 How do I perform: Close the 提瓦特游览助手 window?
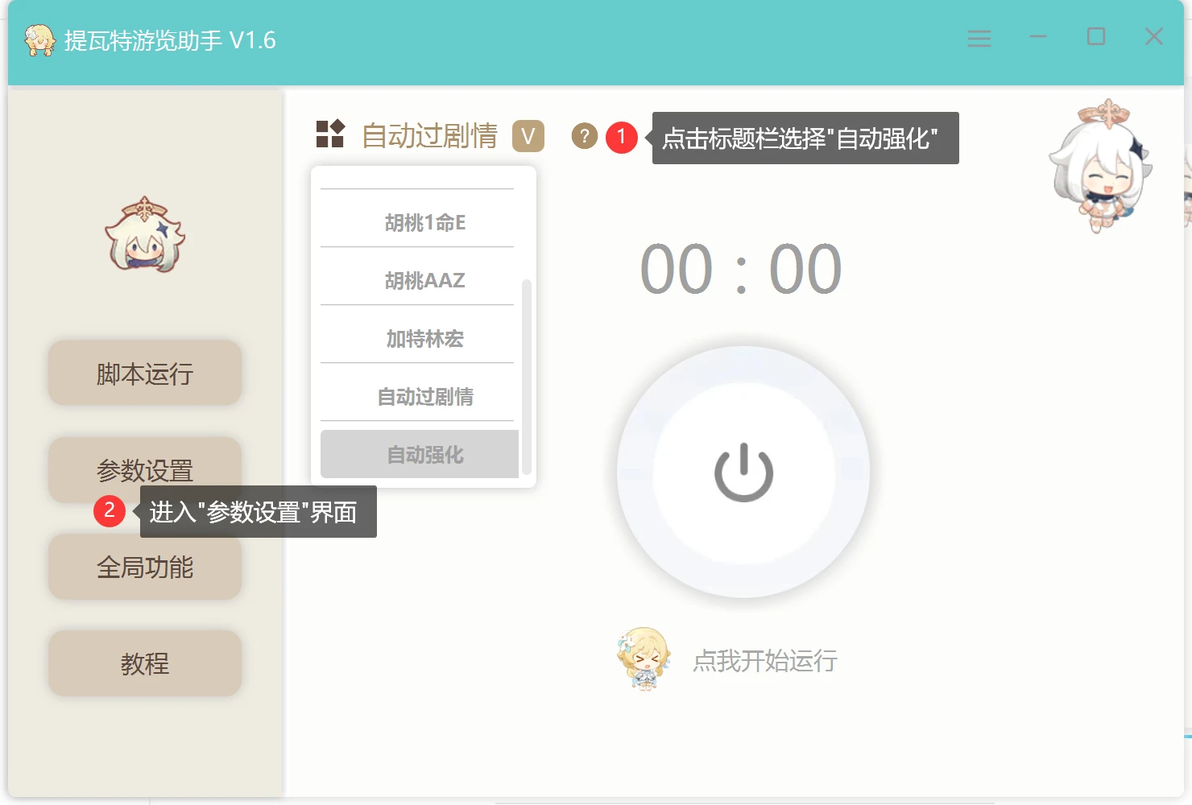click(x=1153, y=36)
